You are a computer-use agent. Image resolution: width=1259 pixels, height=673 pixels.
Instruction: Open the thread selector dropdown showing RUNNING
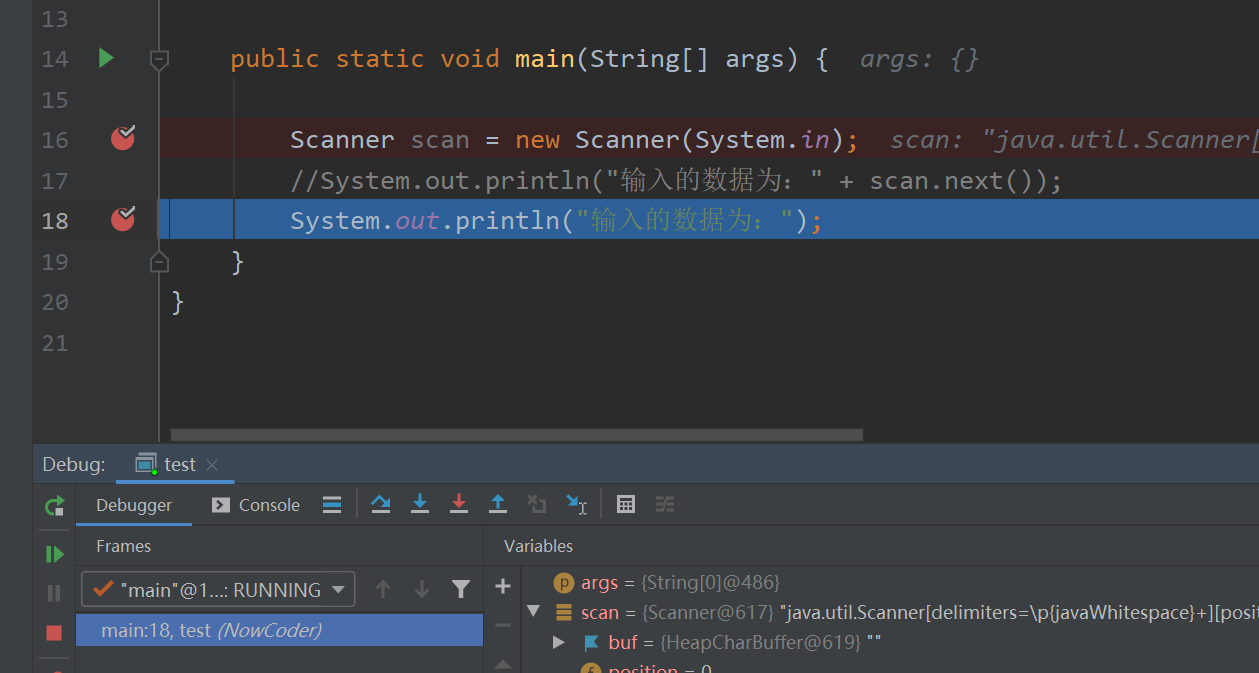218,590
